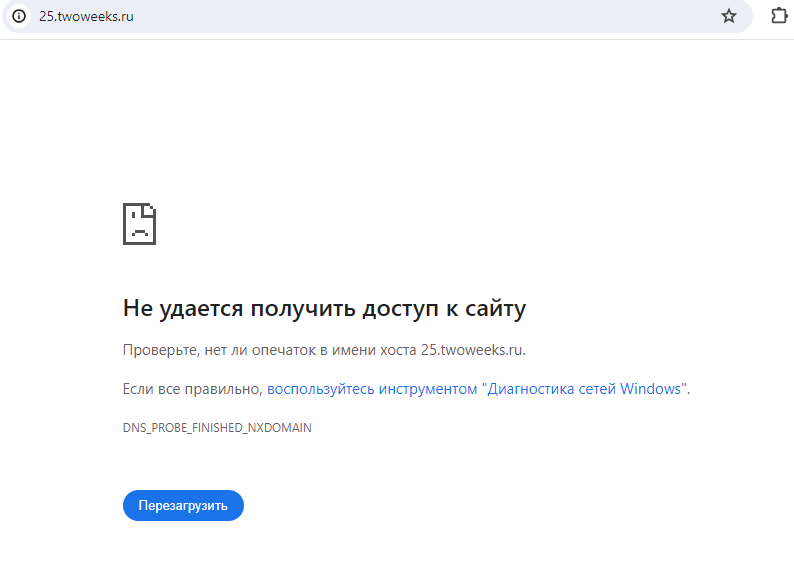The width and height of the screenshot is (794, 570).
Task: Click the heading "Не удается получить доступ к сайту"
Action: coord(325,308)
